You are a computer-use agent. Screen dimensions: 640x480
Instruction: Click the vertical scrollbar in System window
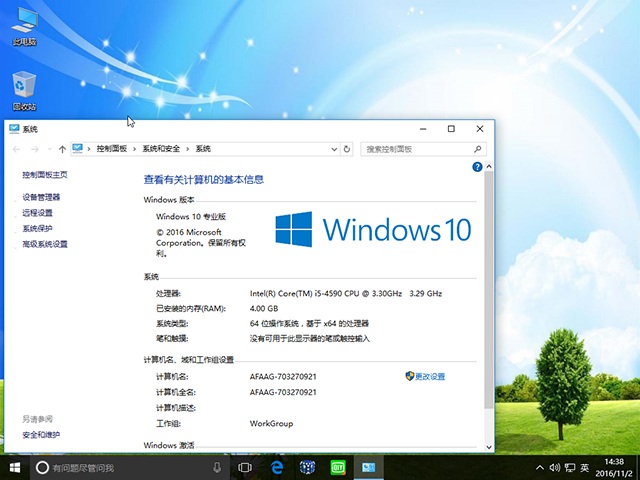(x=488, y=300)
